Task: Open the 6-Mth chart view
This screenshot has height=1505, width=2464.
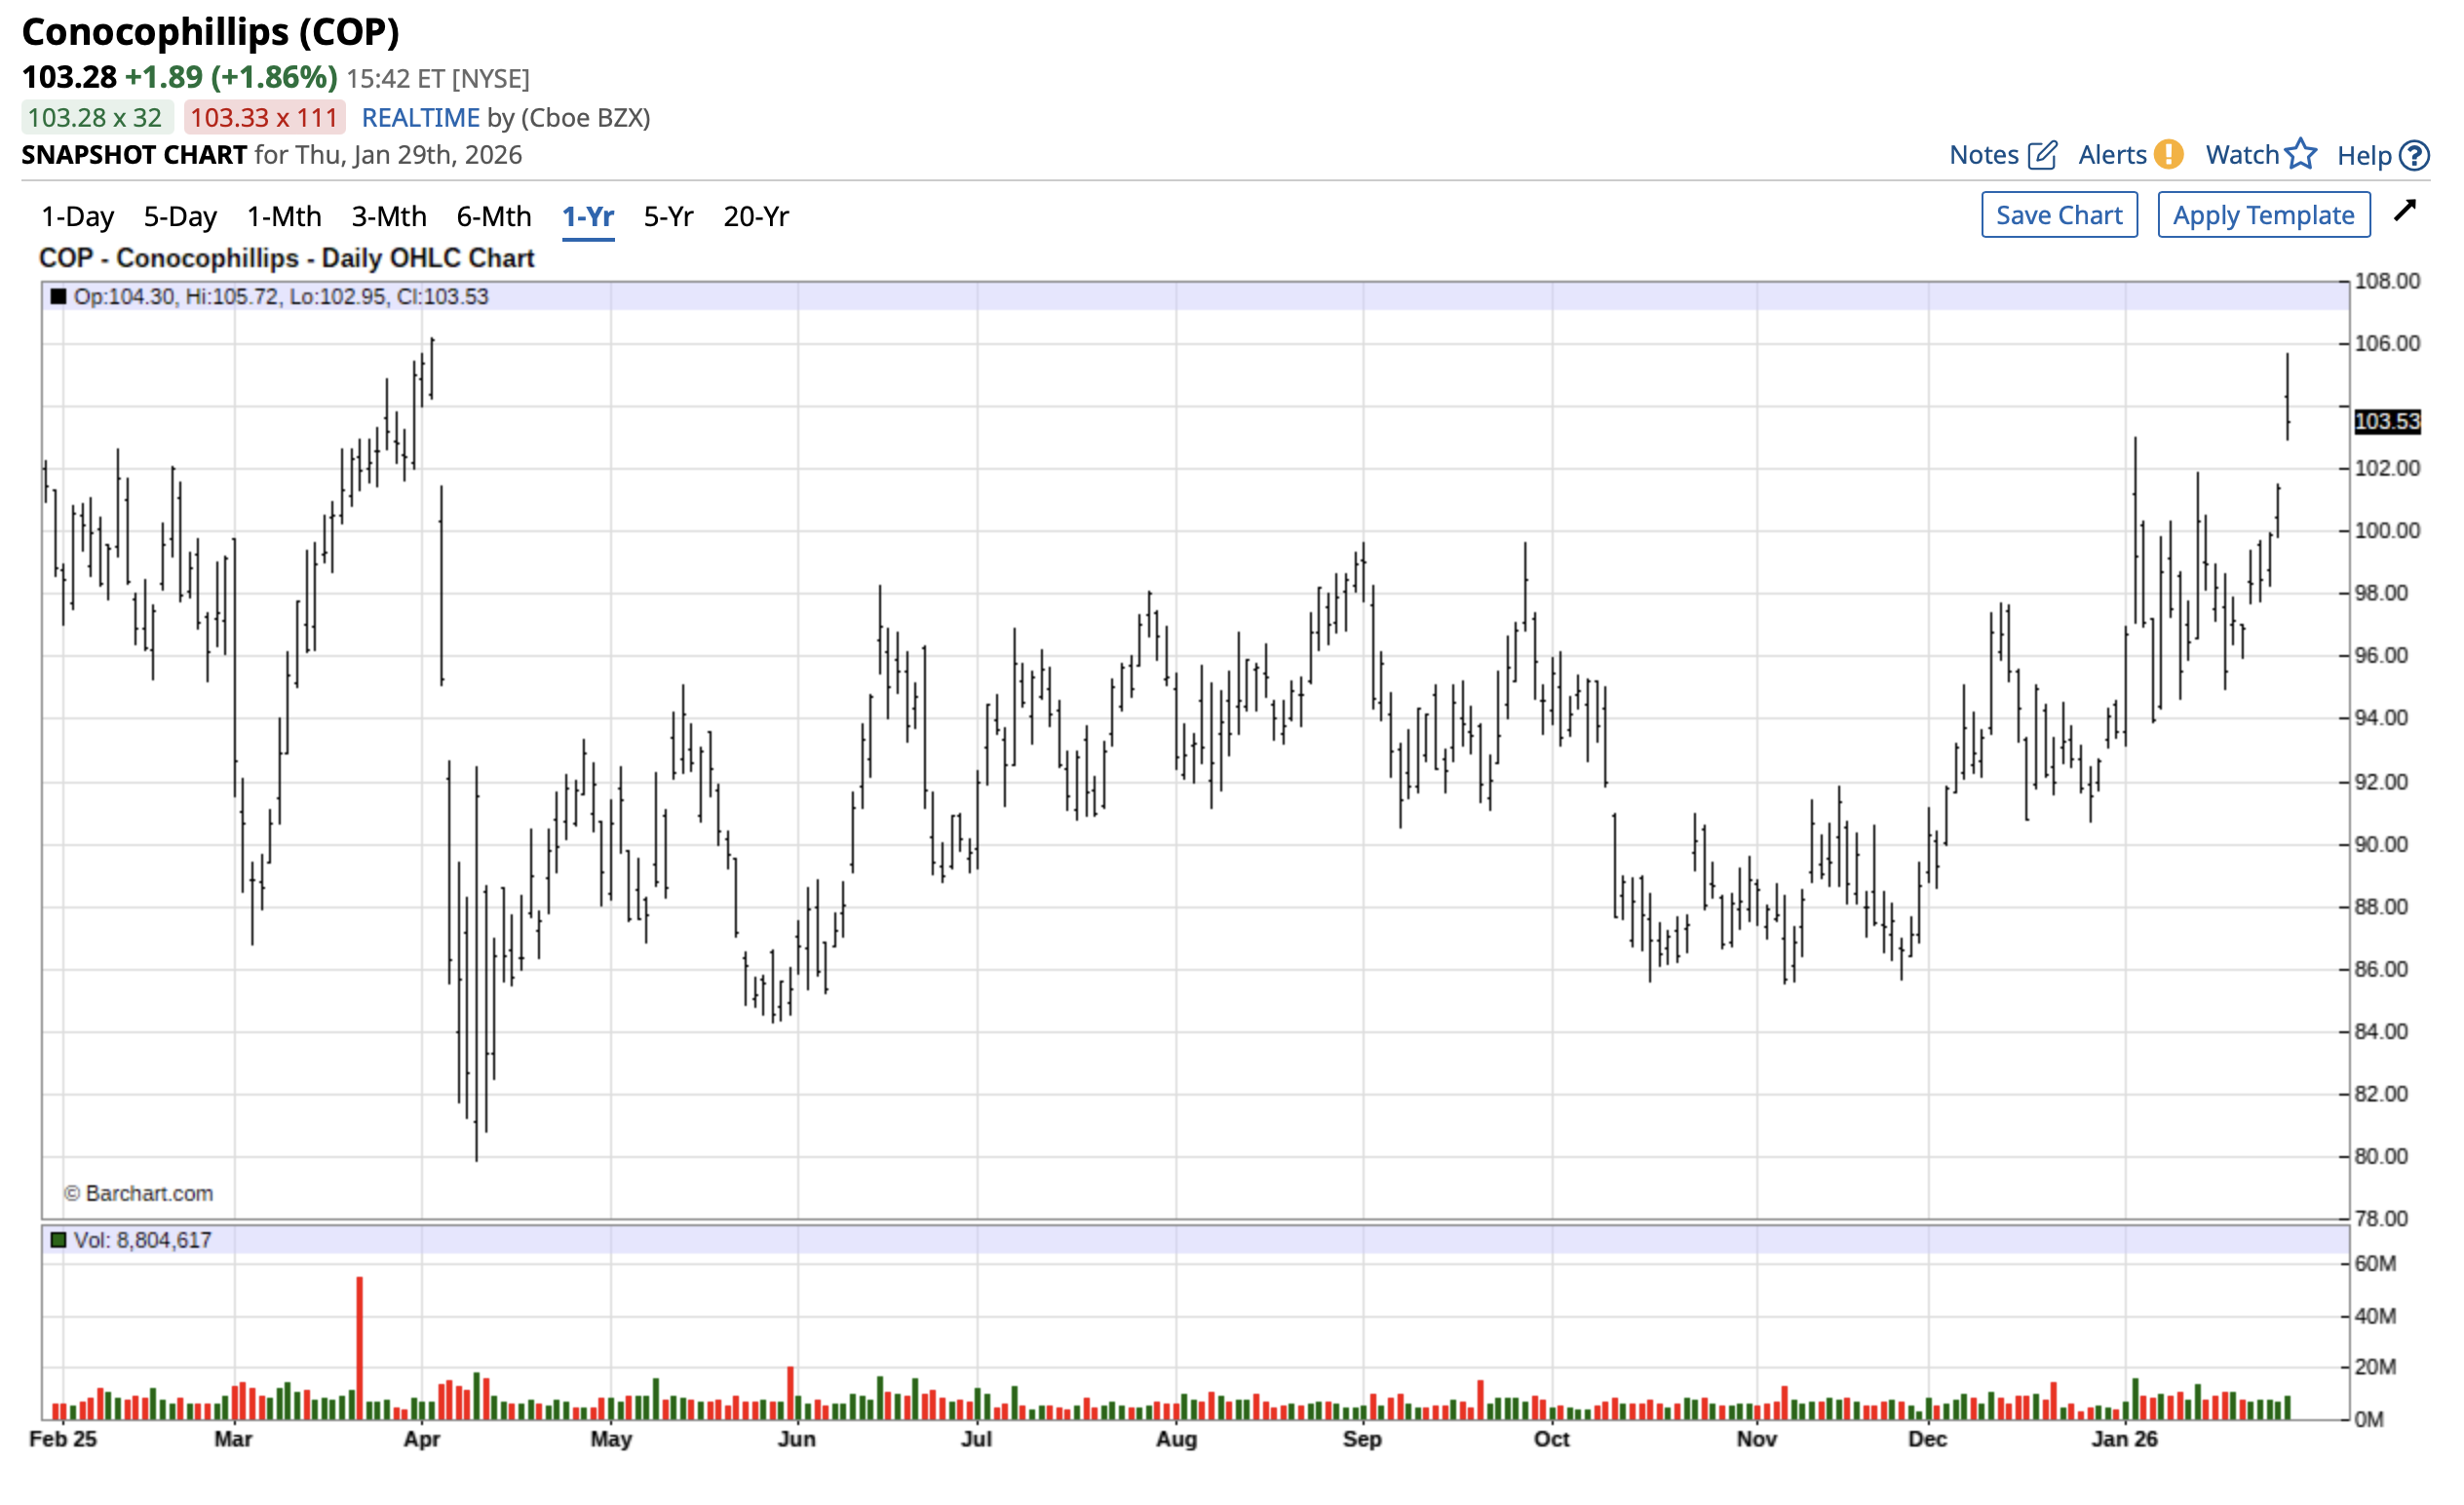Action: point(493,216)
